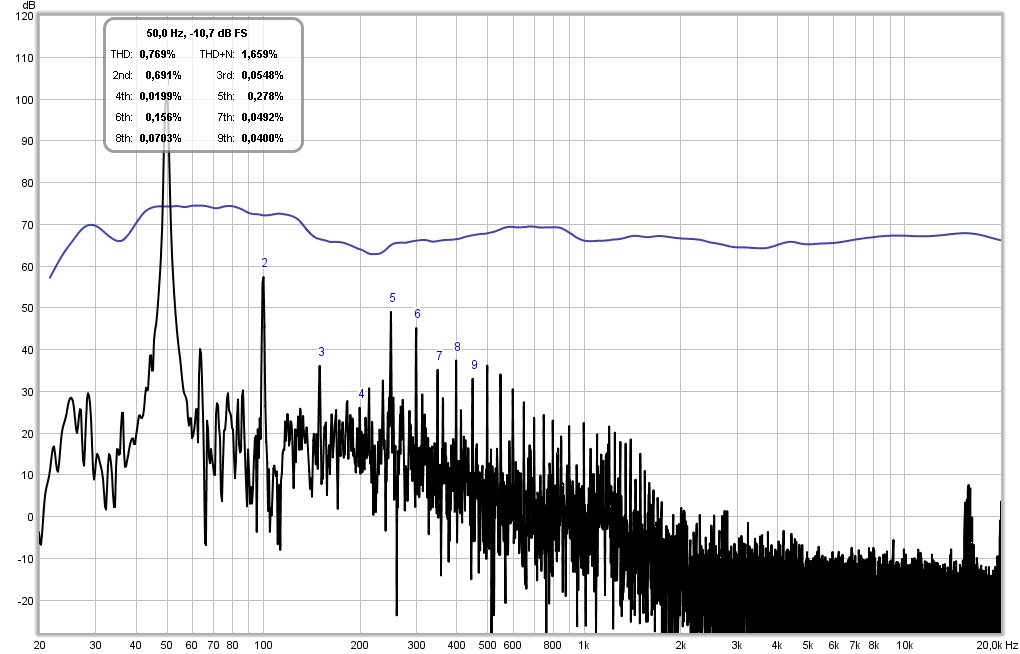Click the harmonic marker labeled 4
1020x654 pixels.
(362, 394)
